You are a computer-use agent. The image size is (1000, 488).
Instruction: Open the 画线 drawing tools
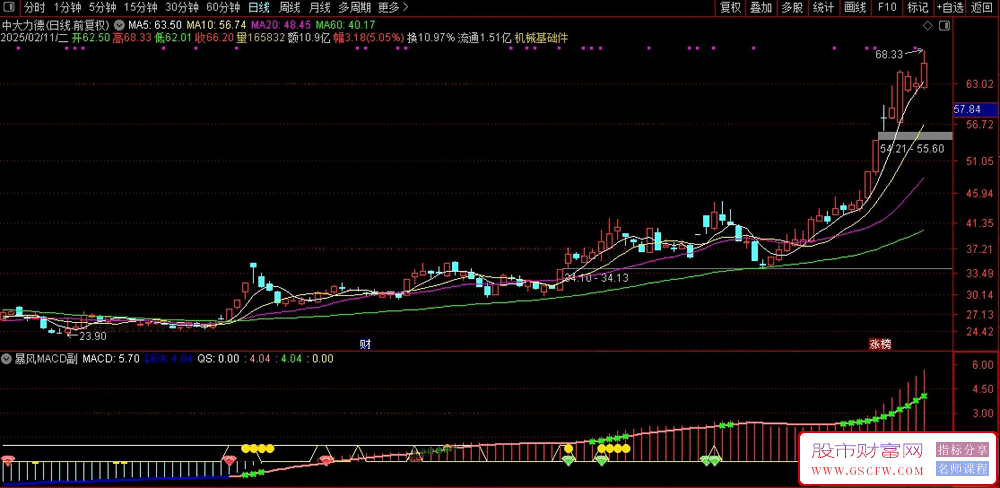pos(855,8)
